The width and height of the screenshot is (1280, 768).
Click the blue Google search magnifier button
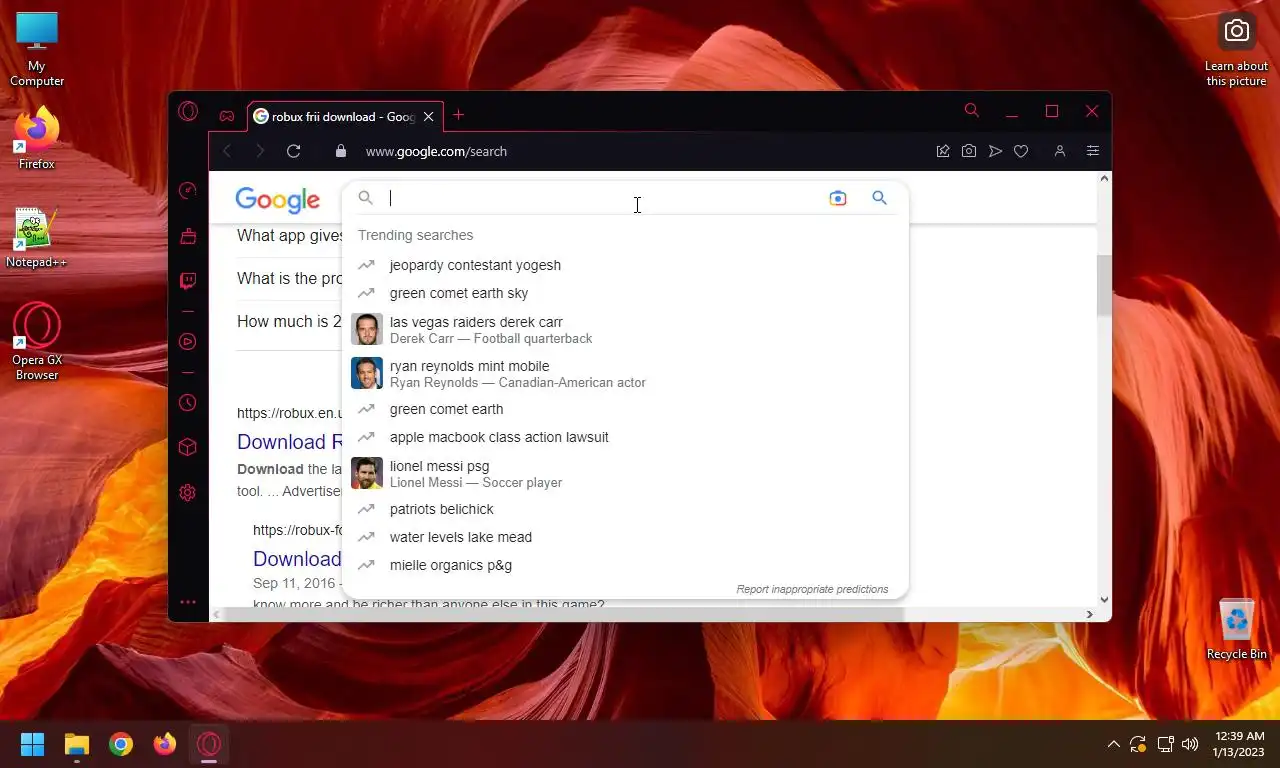click(x=879, y=198)
